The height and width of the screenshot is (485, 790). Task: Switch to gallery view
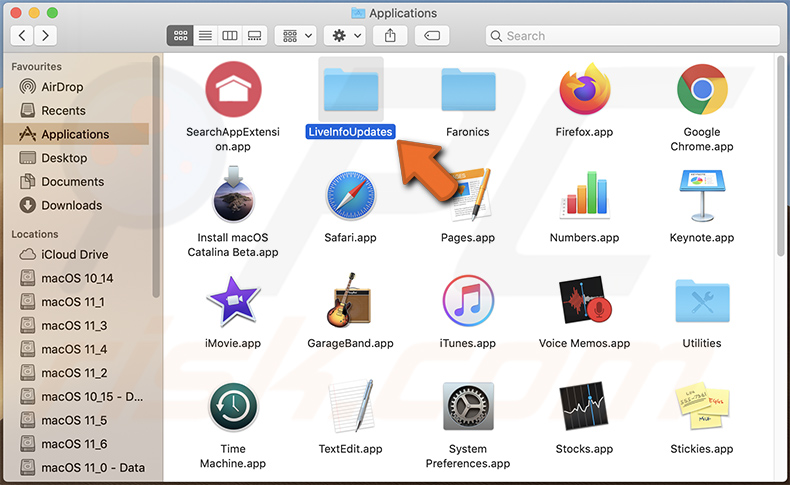[255, 36]
